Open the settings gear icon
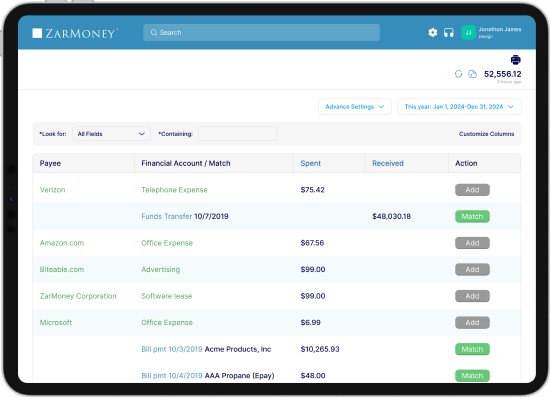 point(432,33)
